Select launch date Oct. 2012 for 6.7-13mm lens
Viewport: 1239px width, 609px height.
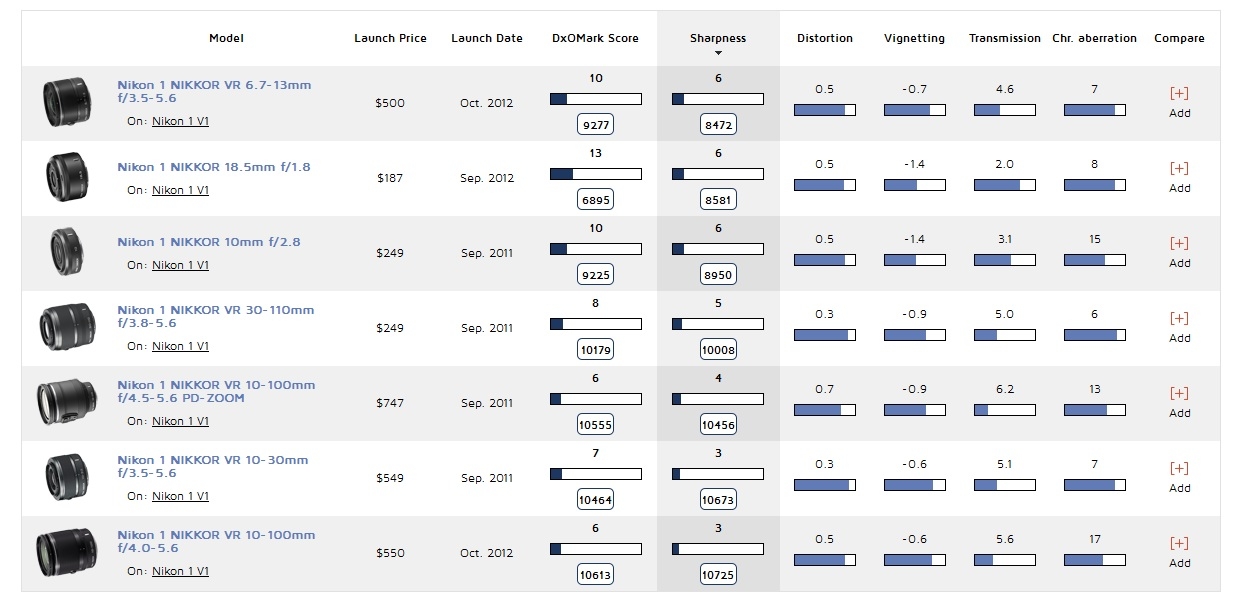(487, 103)
